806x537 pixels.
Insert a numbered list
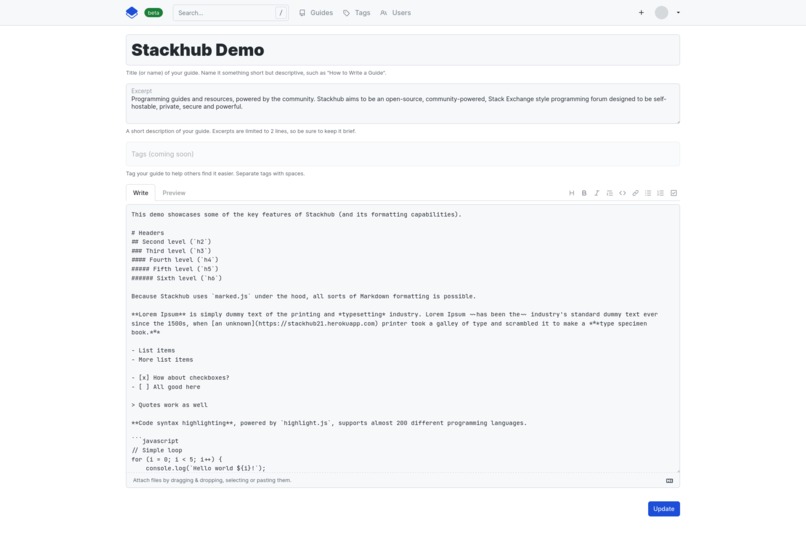coord(660,193)
